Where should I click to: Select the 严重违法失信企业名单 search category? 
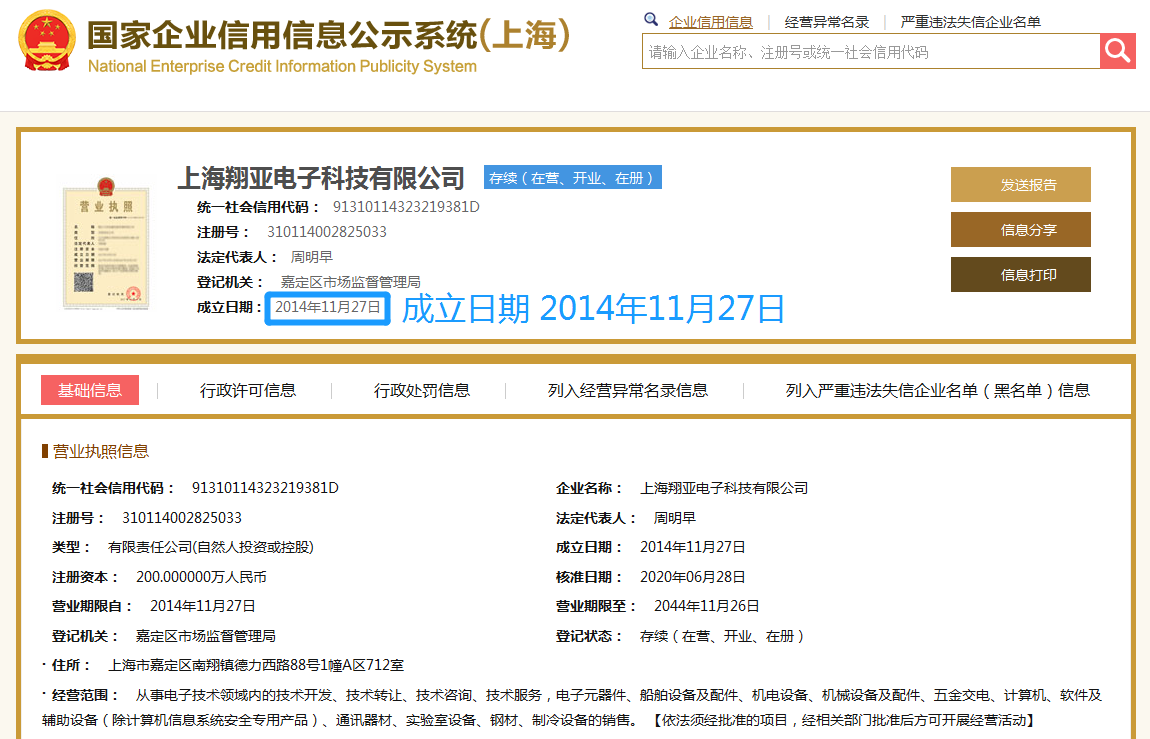coord(970,22)
